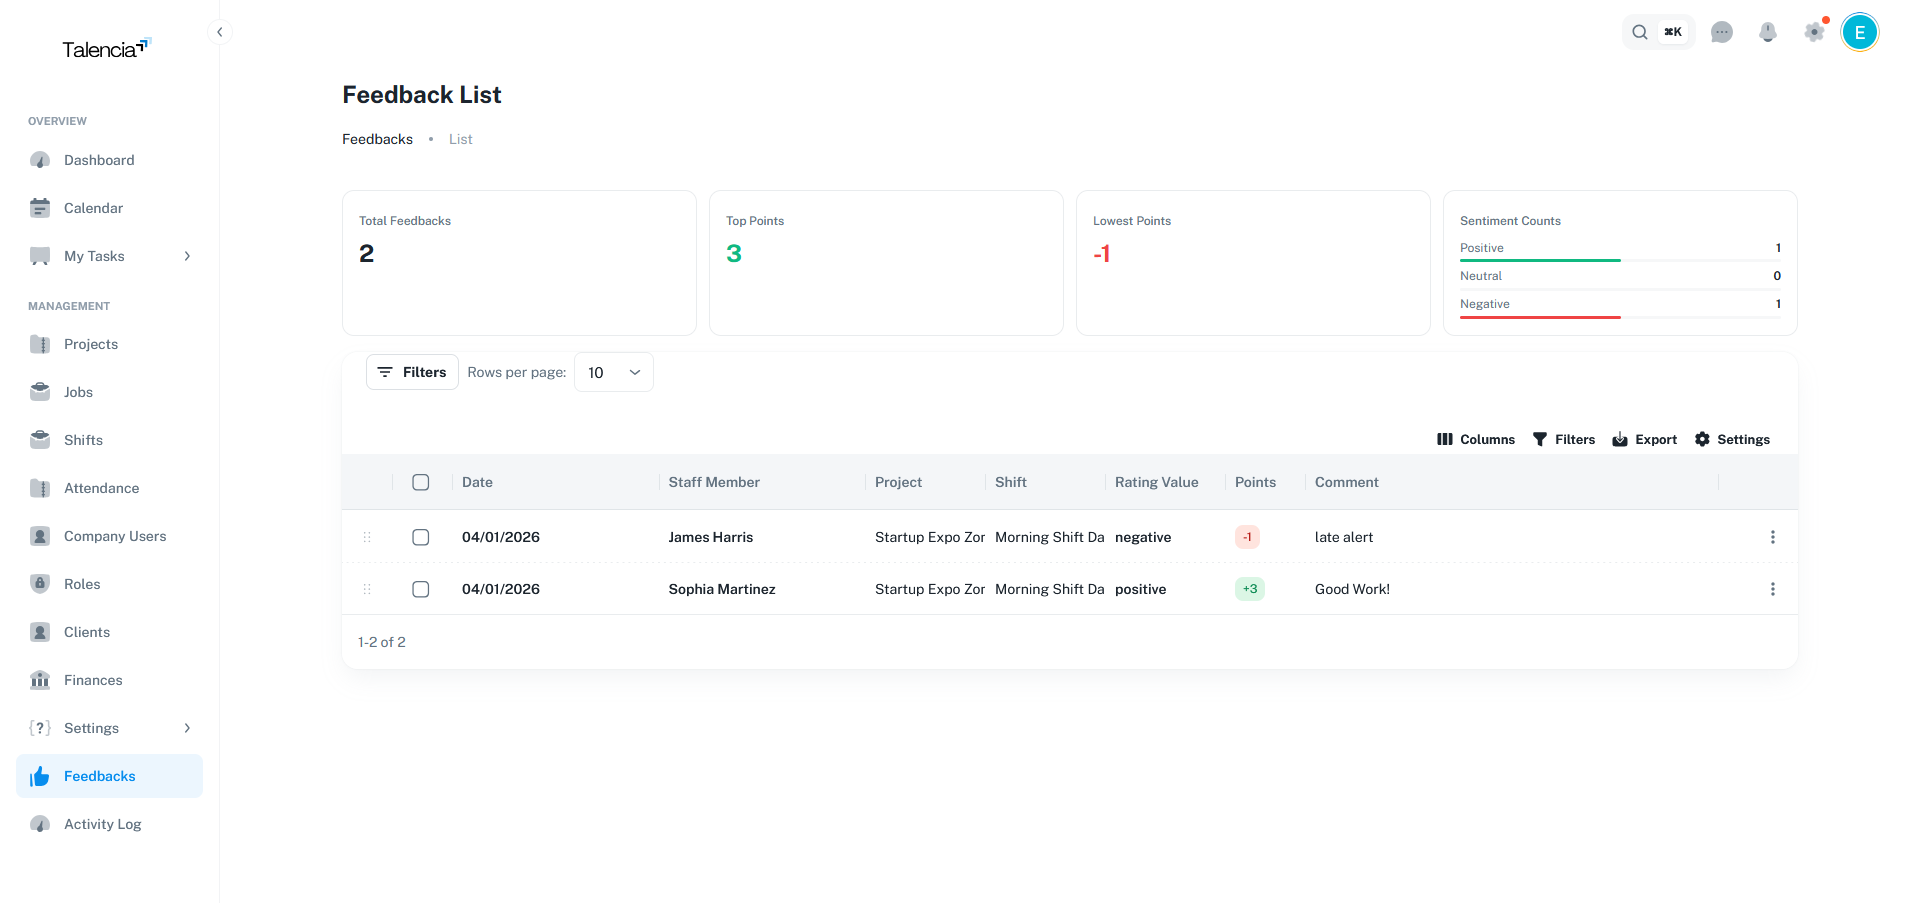Select the checkbox on James Harris row
The image size is (1915, 903).
click(420, 537)
